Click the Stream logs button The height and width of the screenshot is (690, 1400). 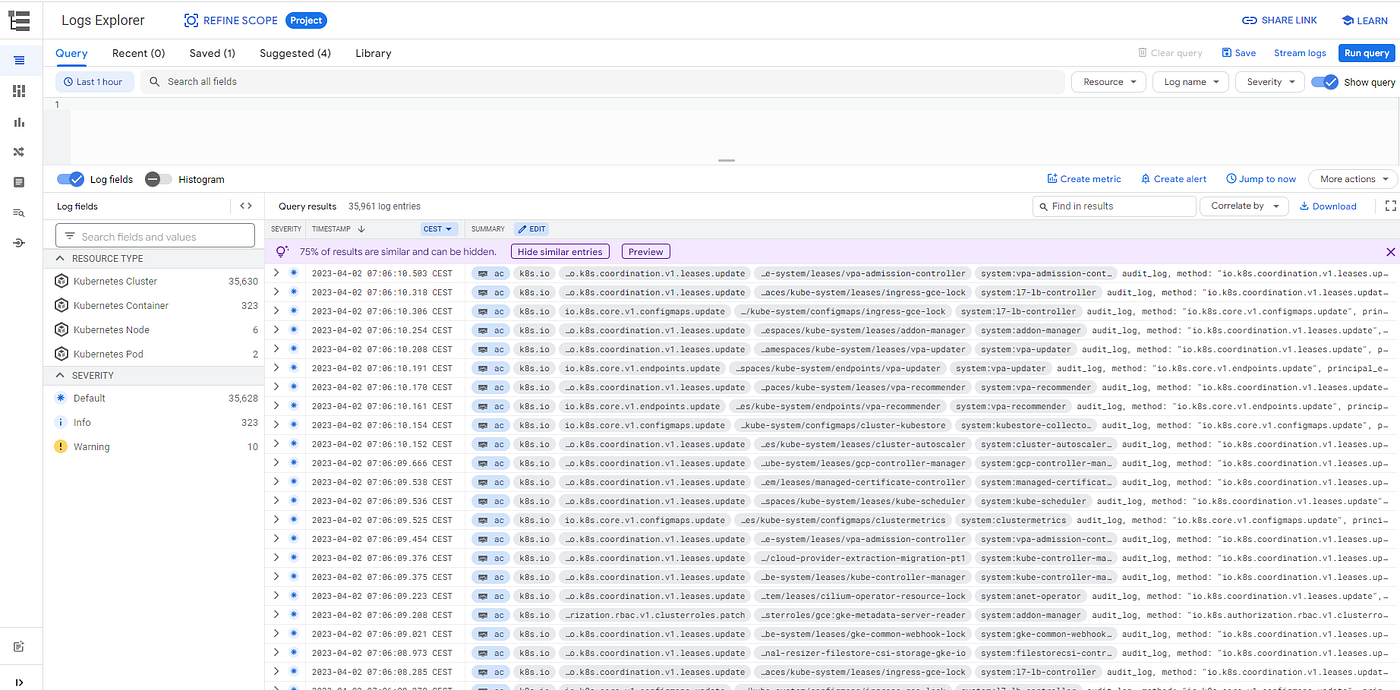click(x=1300, y=53)
